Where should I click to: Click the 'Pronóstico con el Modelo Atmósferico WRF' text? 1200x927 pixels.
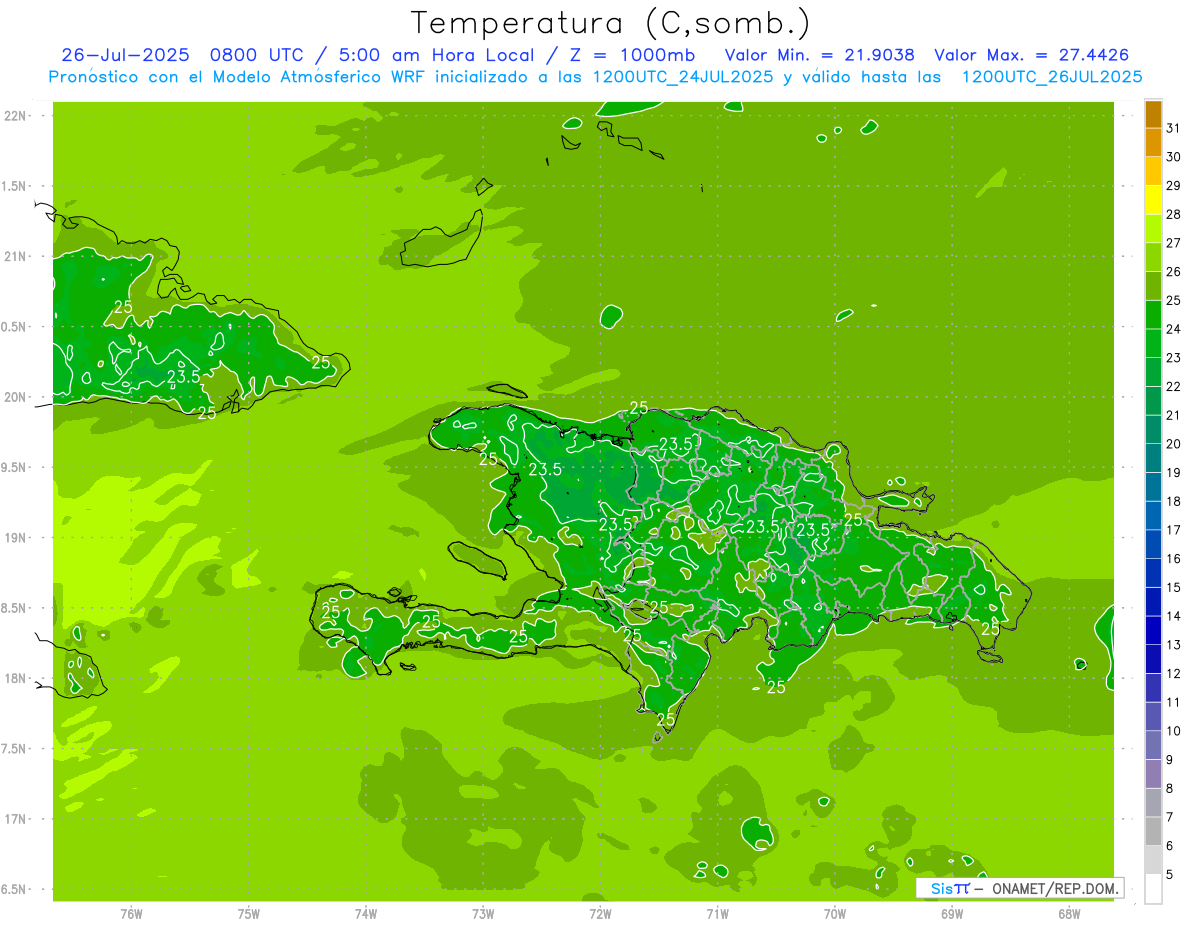pos(238,77)
